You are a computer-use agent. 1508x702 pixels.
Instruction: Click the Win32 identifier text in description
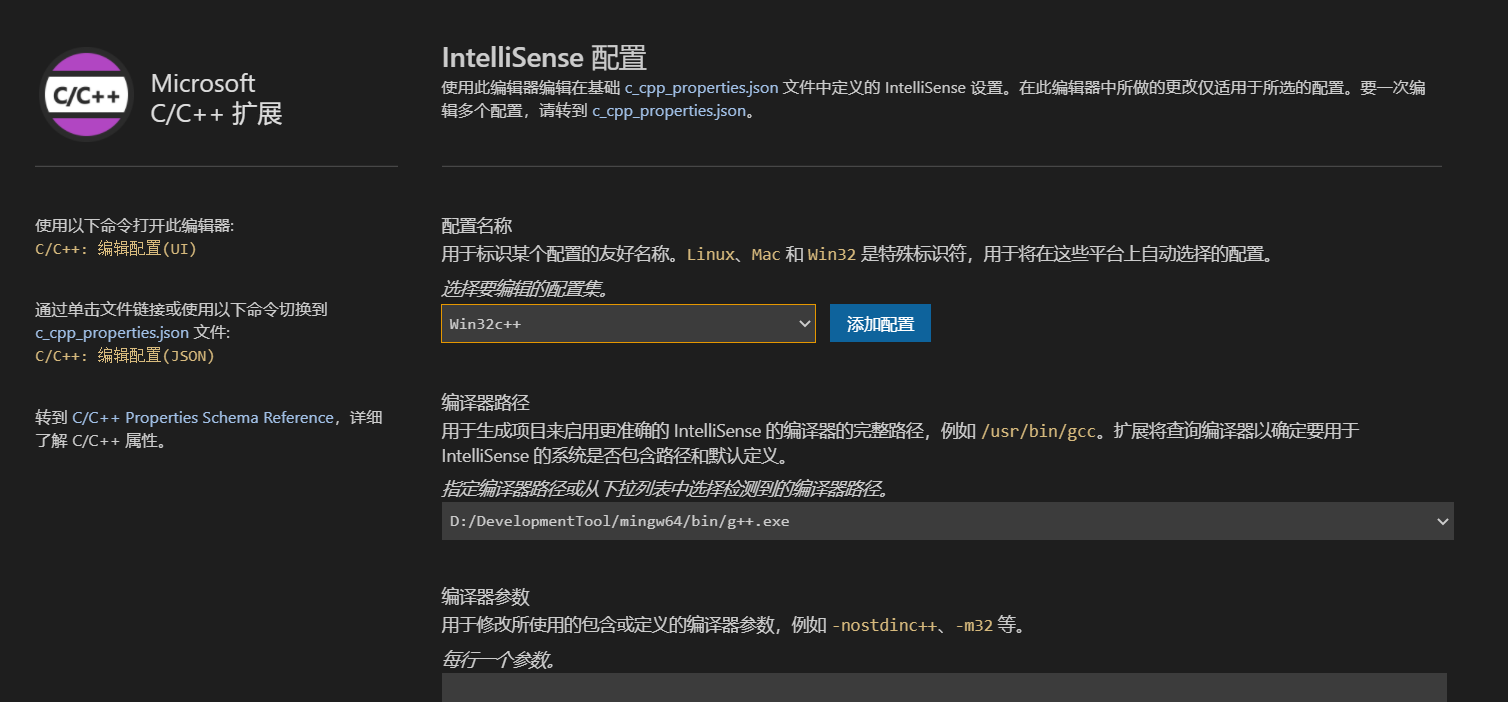[x=832, y=254]
